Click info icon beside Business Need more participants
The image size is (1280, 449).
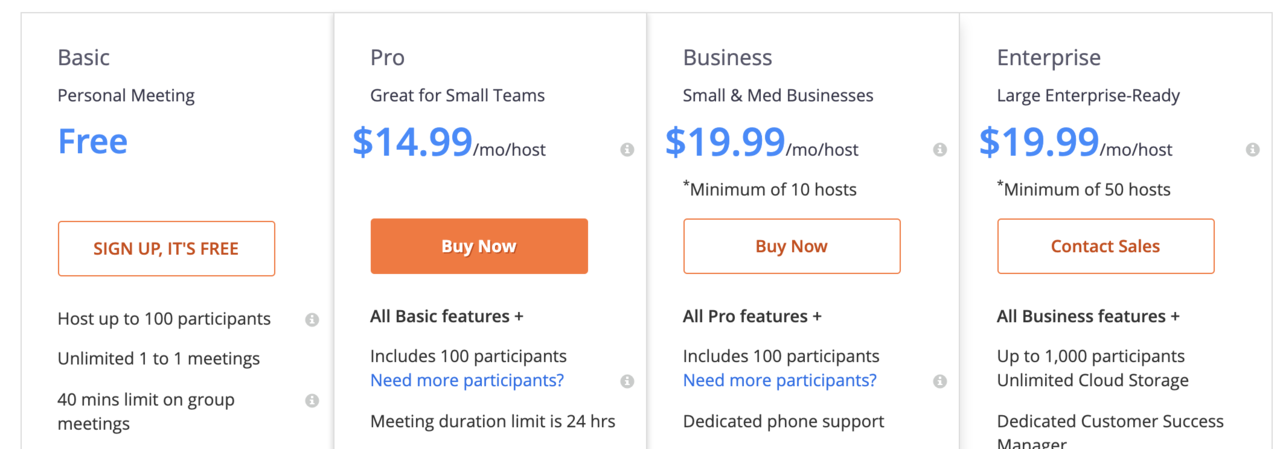(940, 381)
